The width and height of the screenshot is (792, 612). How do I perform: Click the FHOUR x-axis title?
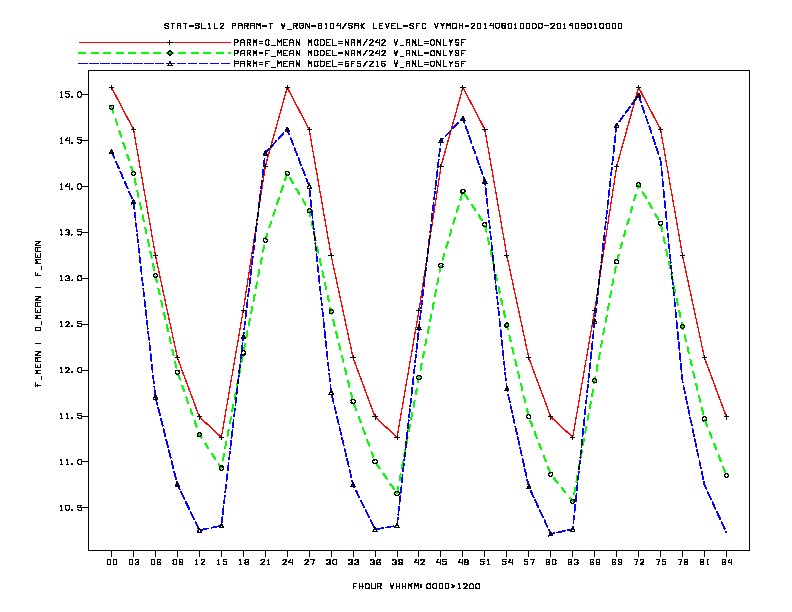click(416, 586)
